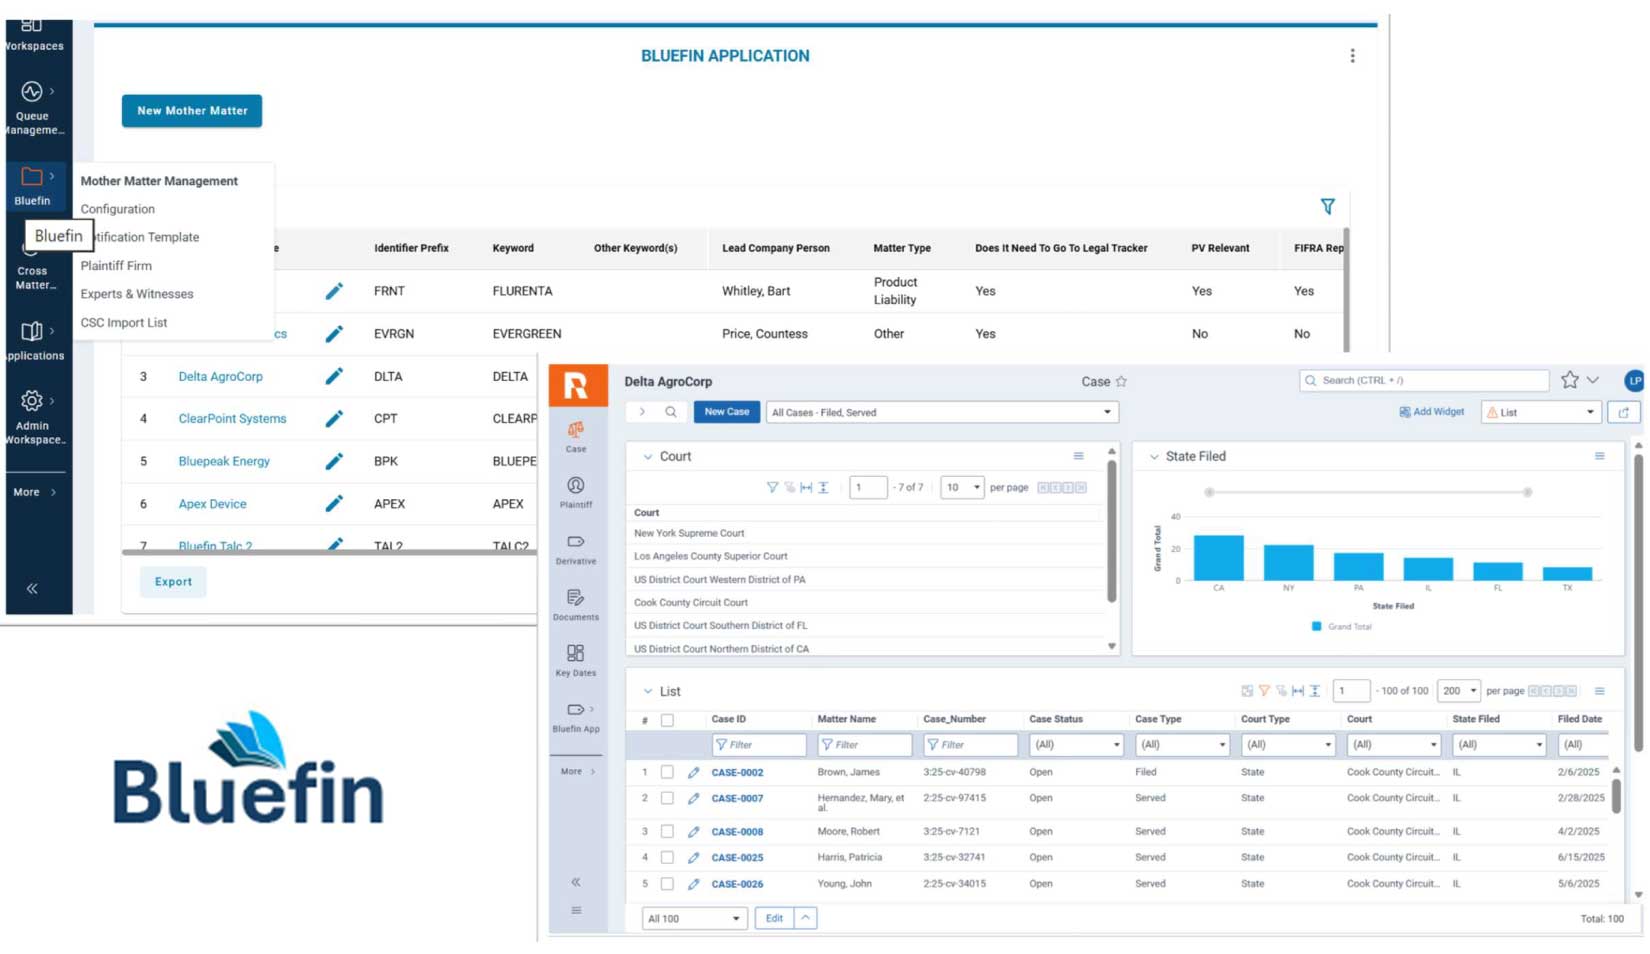Open Documents icon in Delta AgroCorp sidebar
Image resolution: width=1650 pixels, height=954 pixels.
(576, 598)
